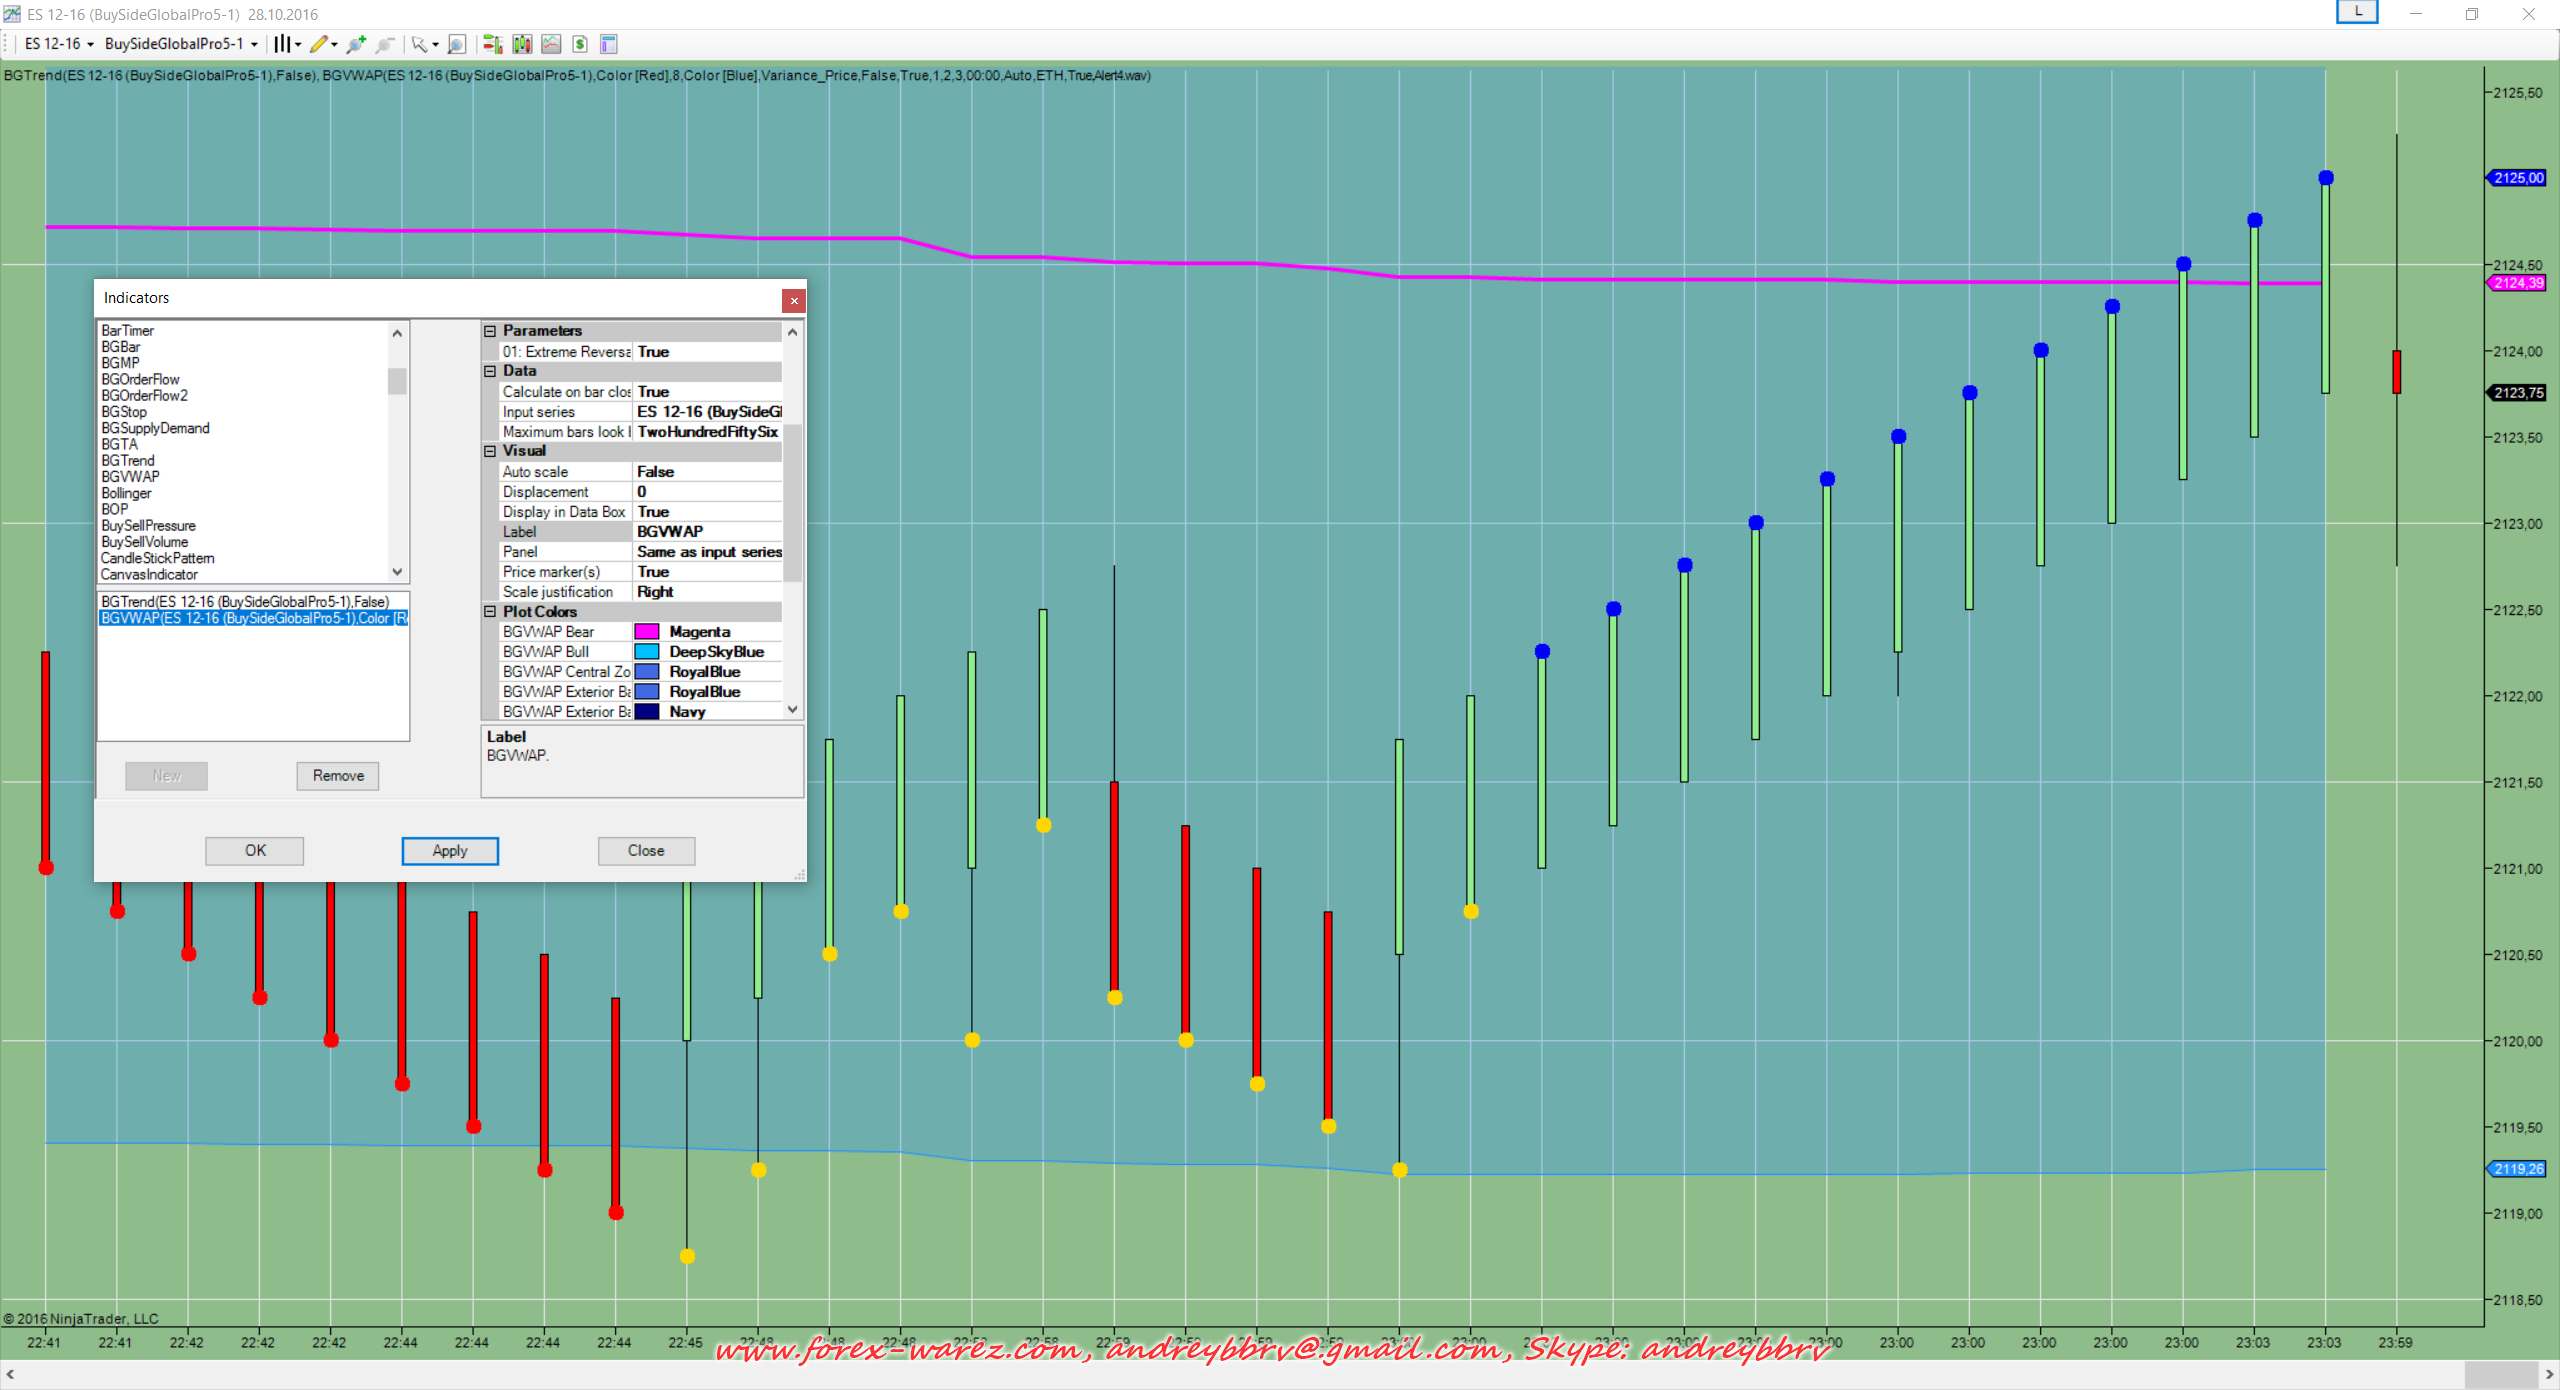Open the Indicators chart icon
The height and width of the screenshot is (1390, 2560).
[551, 44]
